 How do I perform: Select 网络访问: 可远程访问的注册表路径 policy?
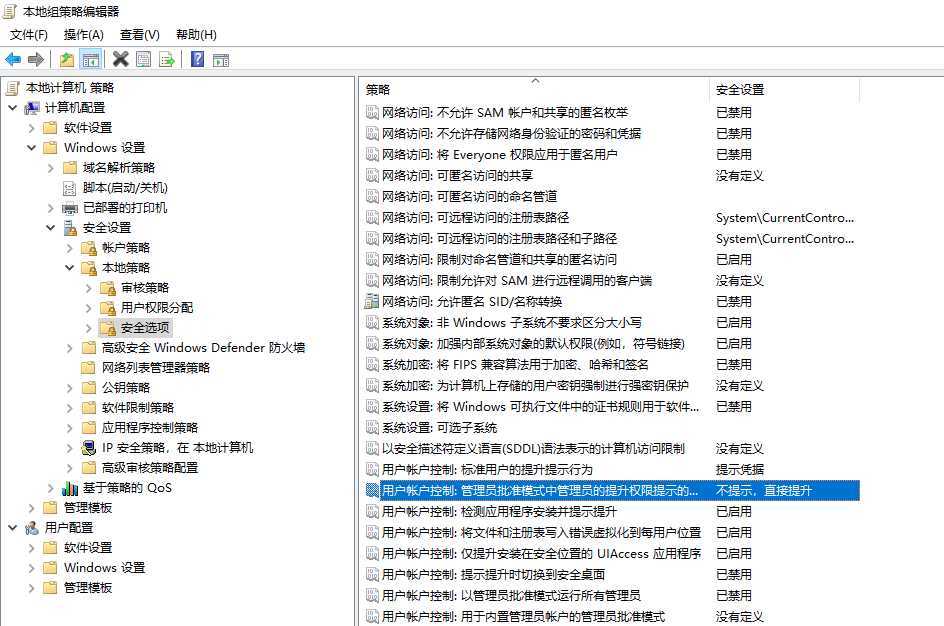click(x=476, y=218)
